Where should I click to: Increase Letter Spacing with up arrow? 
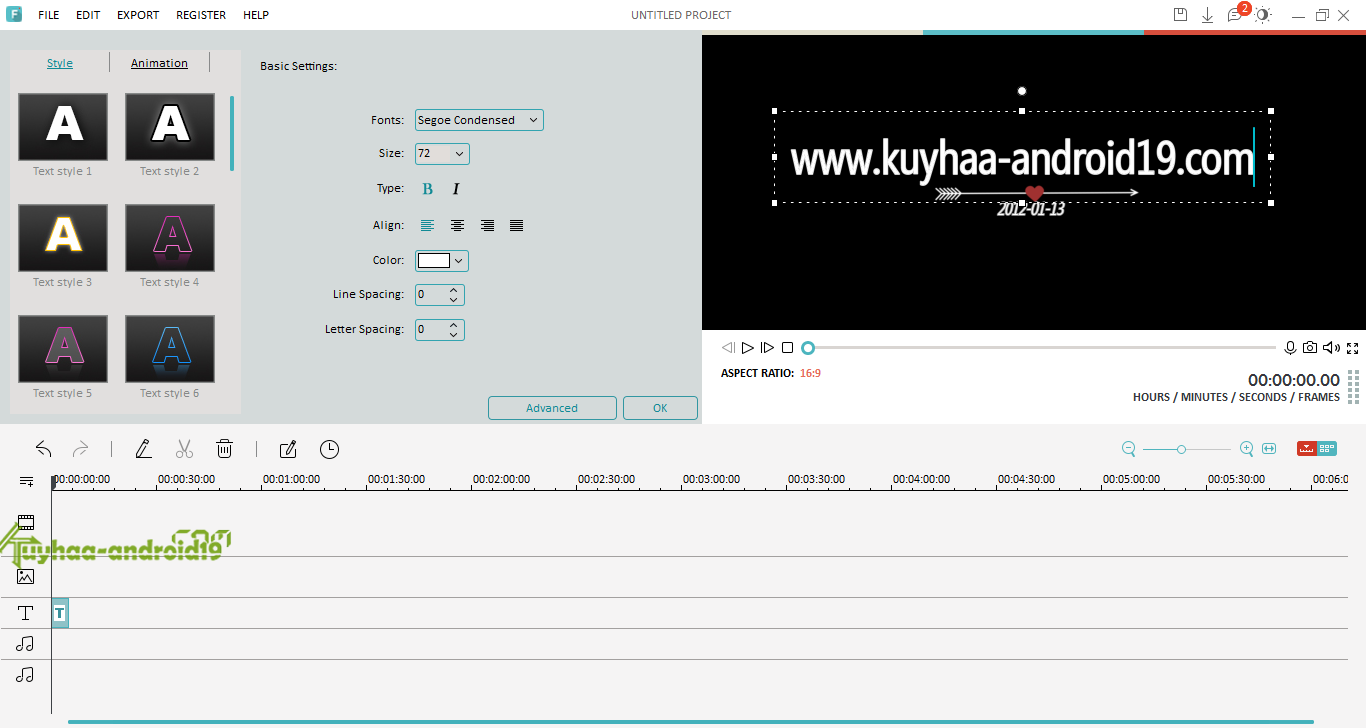pos(454,324)
